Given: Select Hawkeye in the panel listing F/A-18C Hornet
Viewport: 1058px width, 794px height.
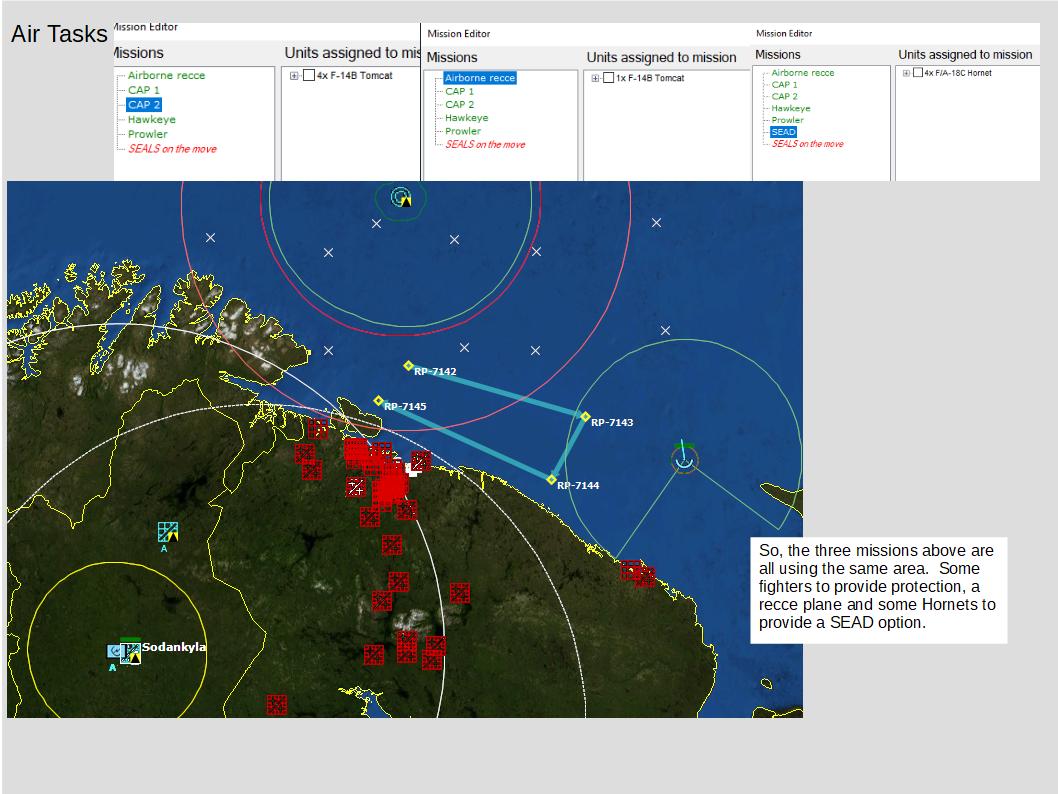Looking at the screenshot, I should 791,109.
